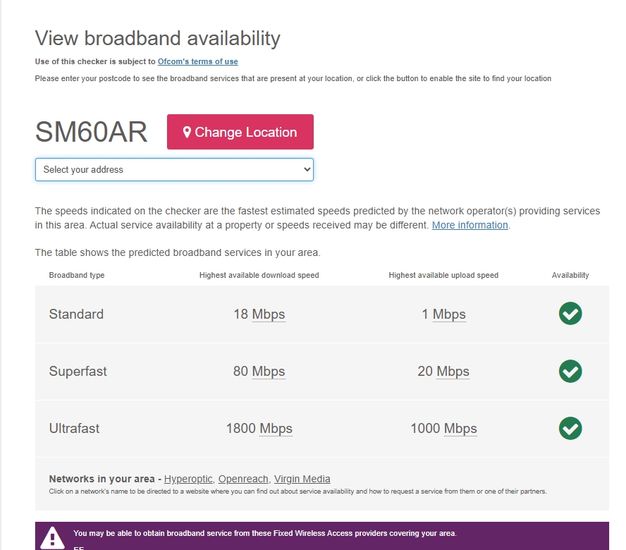Click the SM60AR postcode text
This screenshot has width=626, height=550.
pyautogui.click(x=91, y=132)
